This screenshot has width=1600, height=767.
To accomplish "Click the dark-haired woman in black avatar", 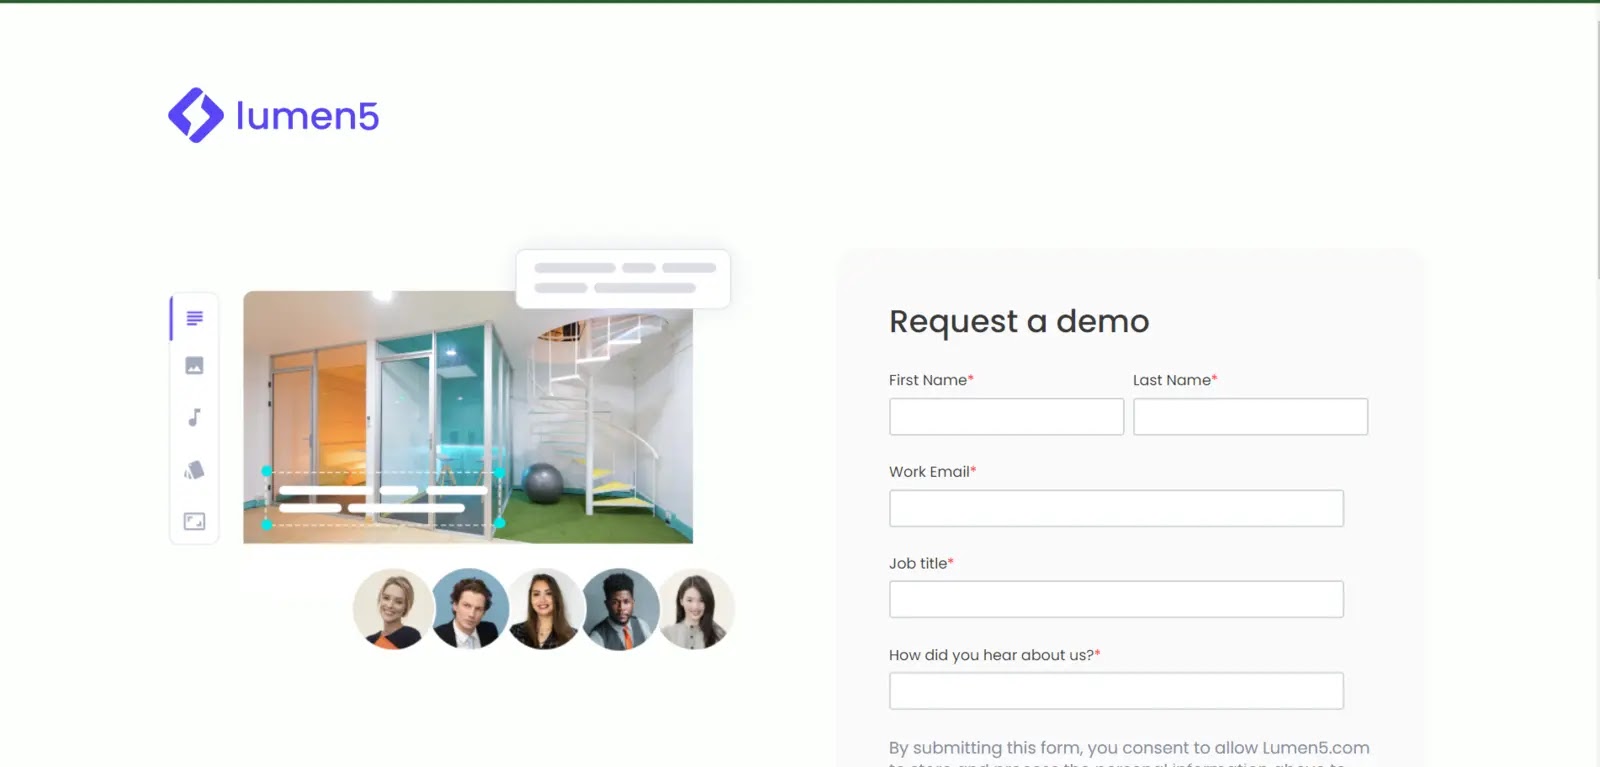I will 545,609.
